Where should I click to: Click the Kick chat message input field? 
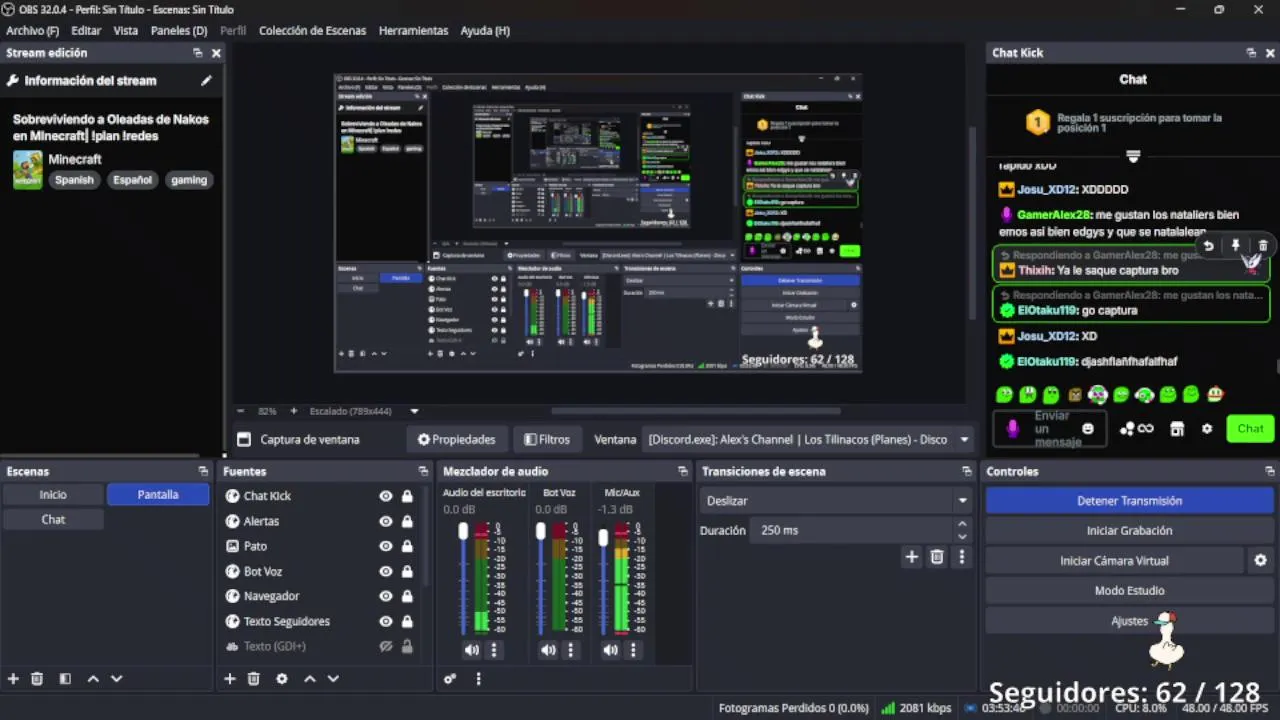click(x=1051, y=429)
